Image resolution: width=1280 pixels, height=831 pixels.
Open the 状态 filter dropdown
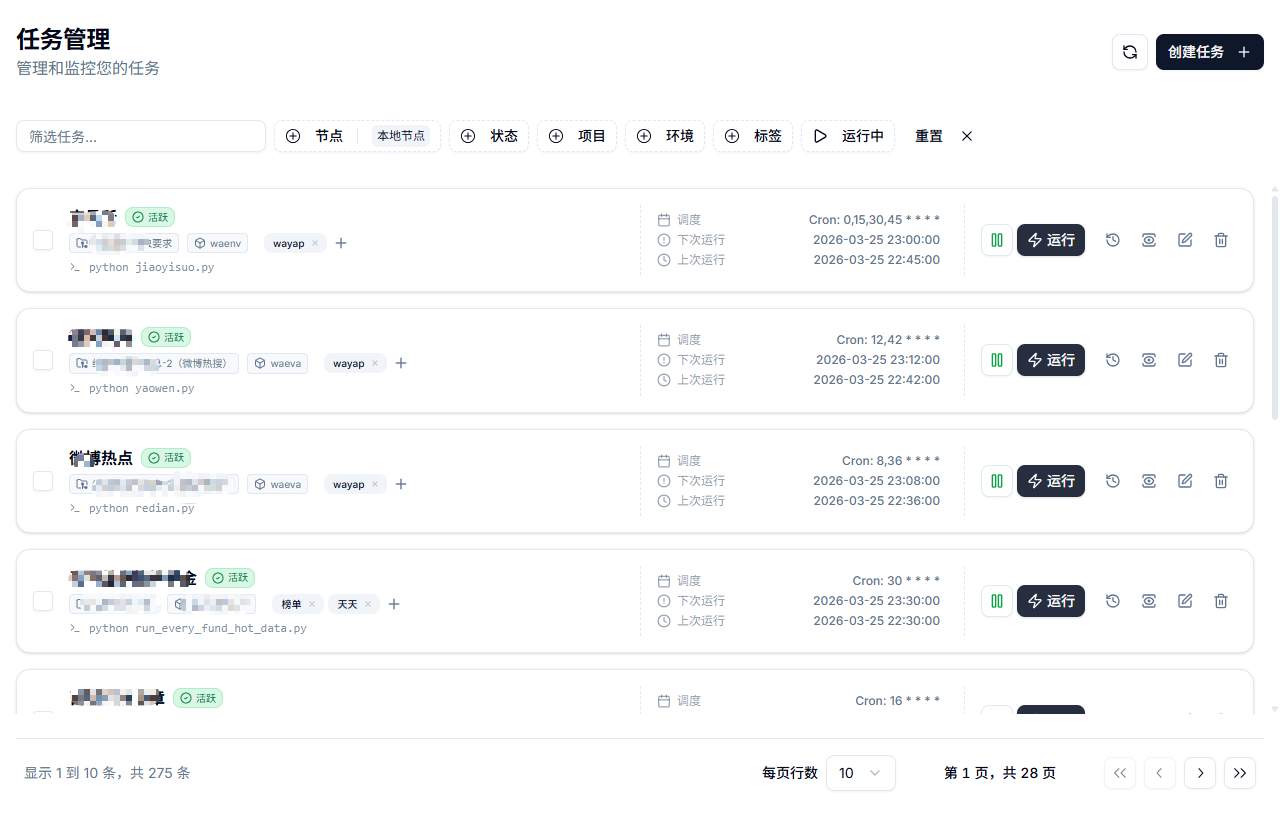[489, 136]
